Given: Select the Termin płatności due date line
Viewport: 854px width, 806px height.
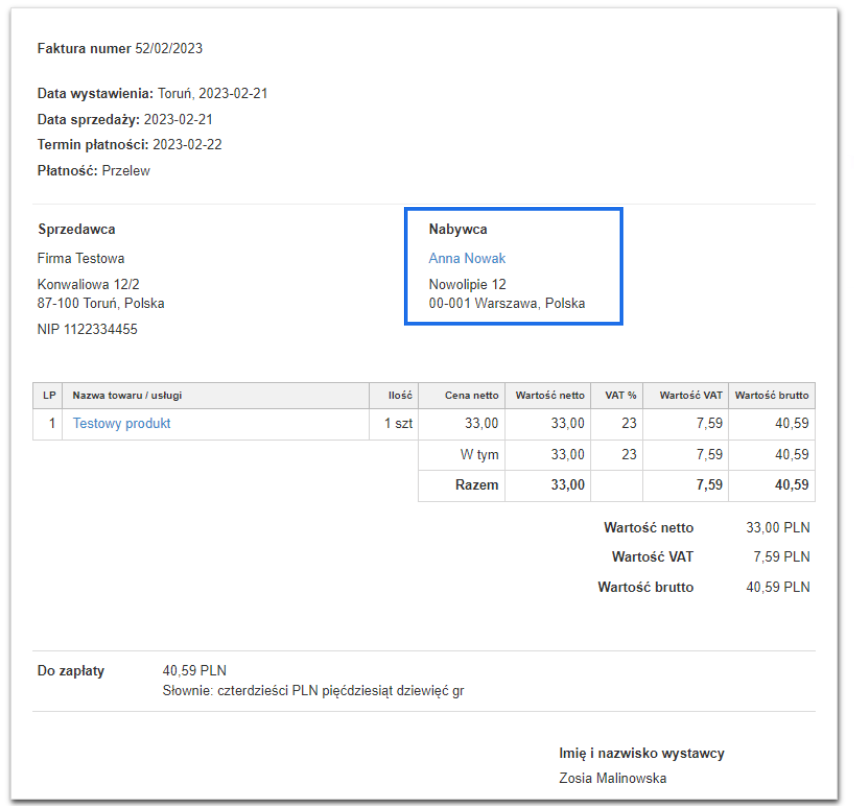Looking at the screenshot, I should [129, 144].
